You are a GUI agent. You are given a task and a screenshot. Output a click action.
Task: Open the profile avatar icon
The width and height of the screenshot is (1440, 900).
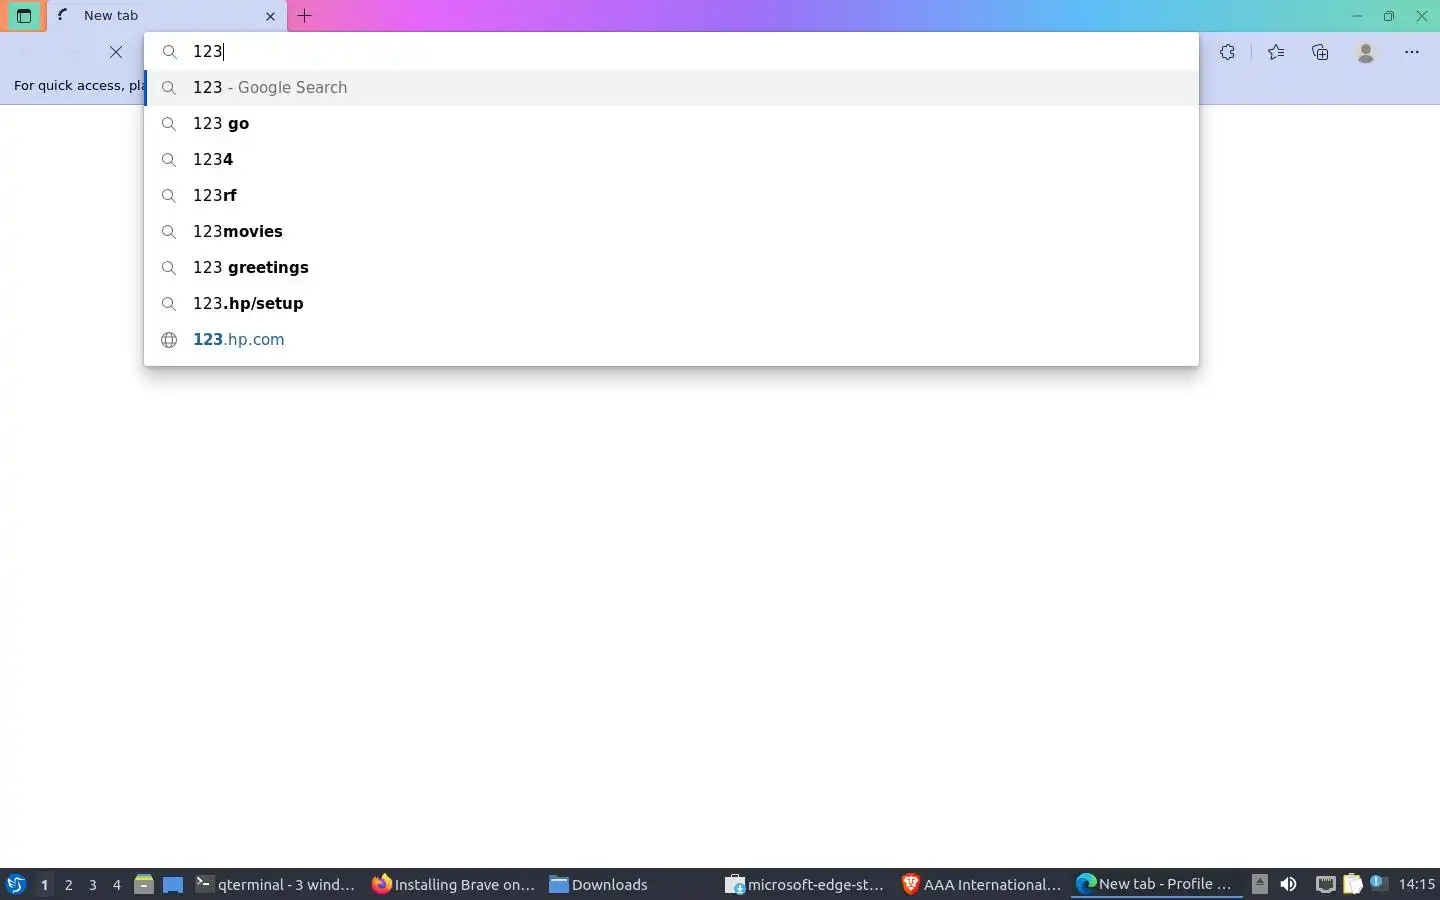(x=1366, y=52)
